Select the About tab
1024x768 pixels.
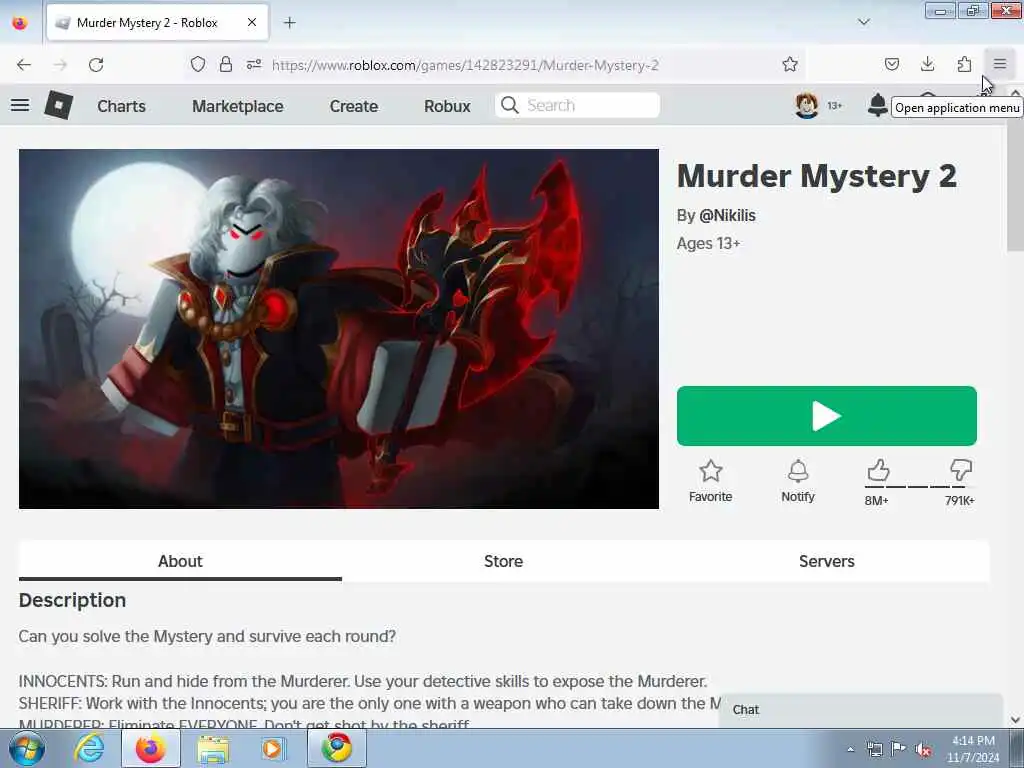[x=180, y=561]
